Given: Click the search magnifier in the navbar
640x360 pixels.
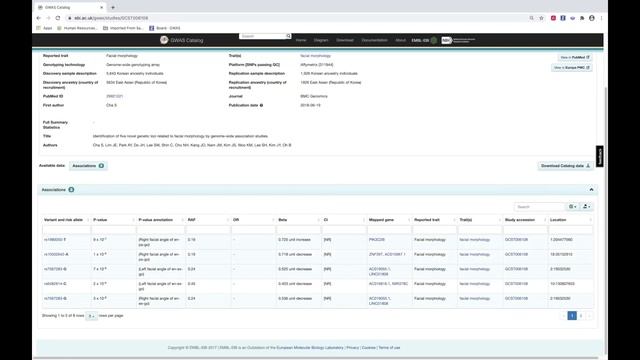Looking at the screenshot, I should click(x=289, y=36).
